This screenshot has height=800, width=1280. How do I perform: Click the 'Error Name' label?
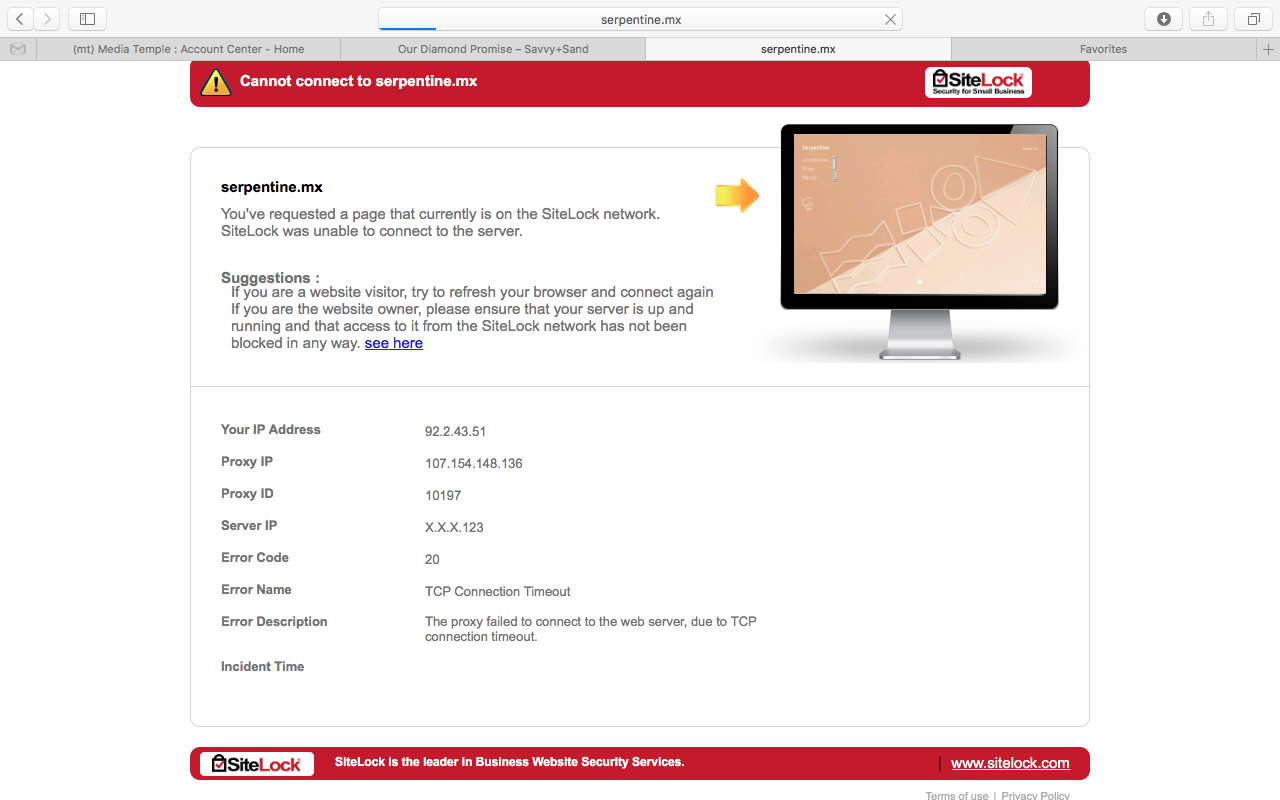pyautogui.click(x=256, y=590)
